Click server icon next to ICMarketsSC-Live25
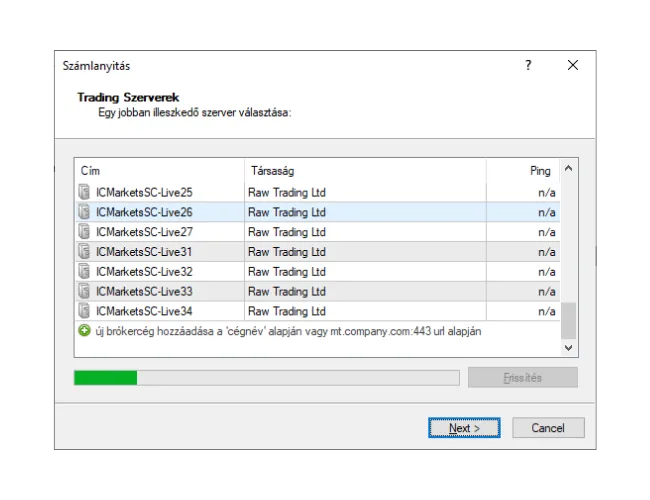The width and height of the screenshot is (650, 500). pos(84,192)
